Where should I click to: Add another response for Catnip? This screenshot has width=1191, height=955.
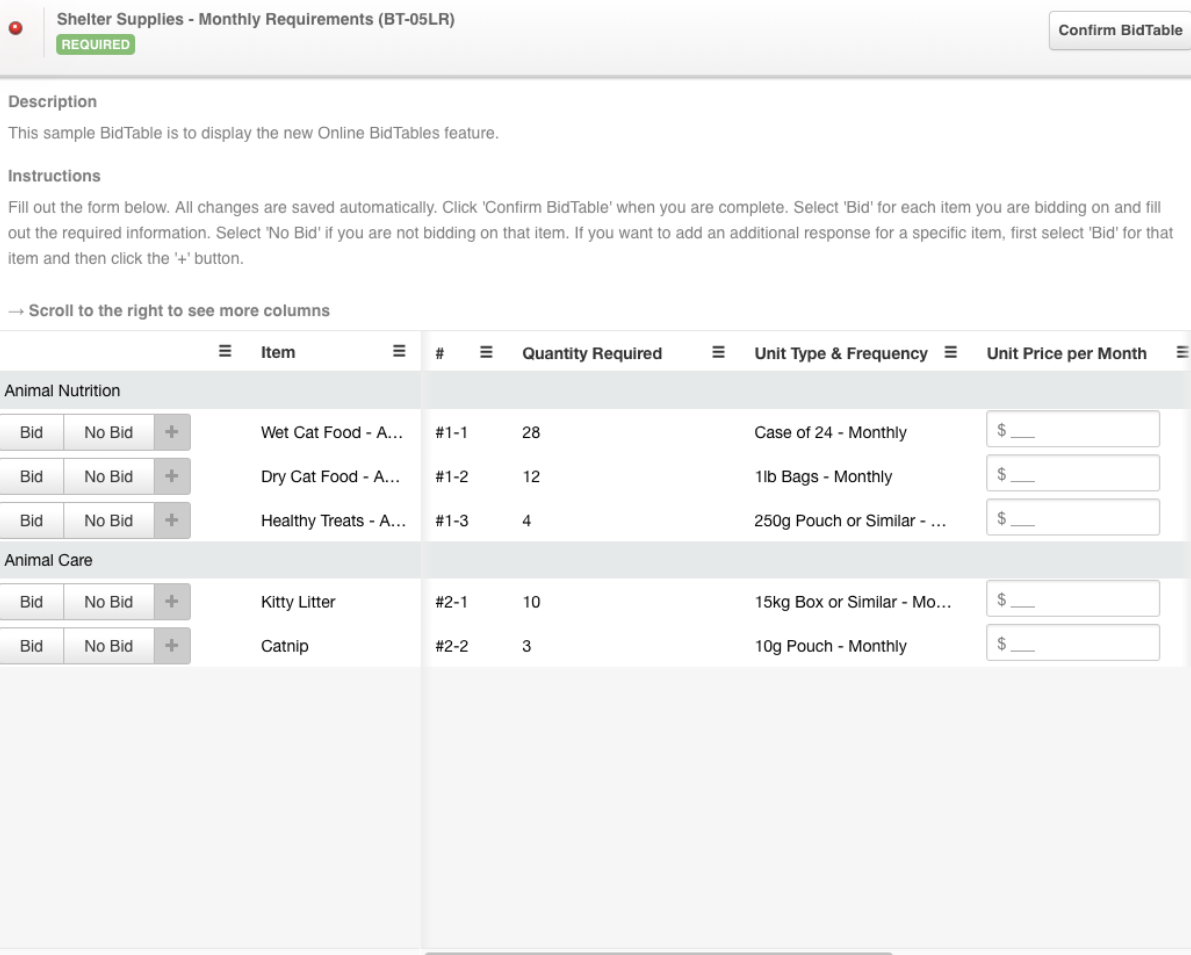click(172, 646)
